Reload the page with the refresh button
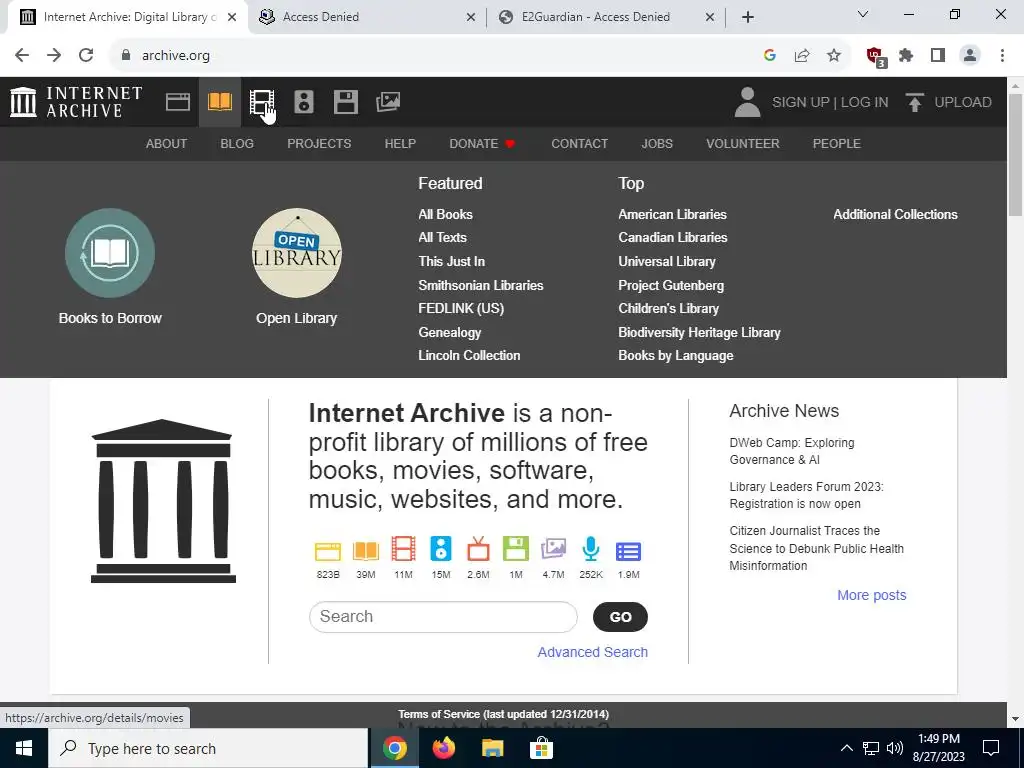The image size is (1024, 768). coord(86,55)
